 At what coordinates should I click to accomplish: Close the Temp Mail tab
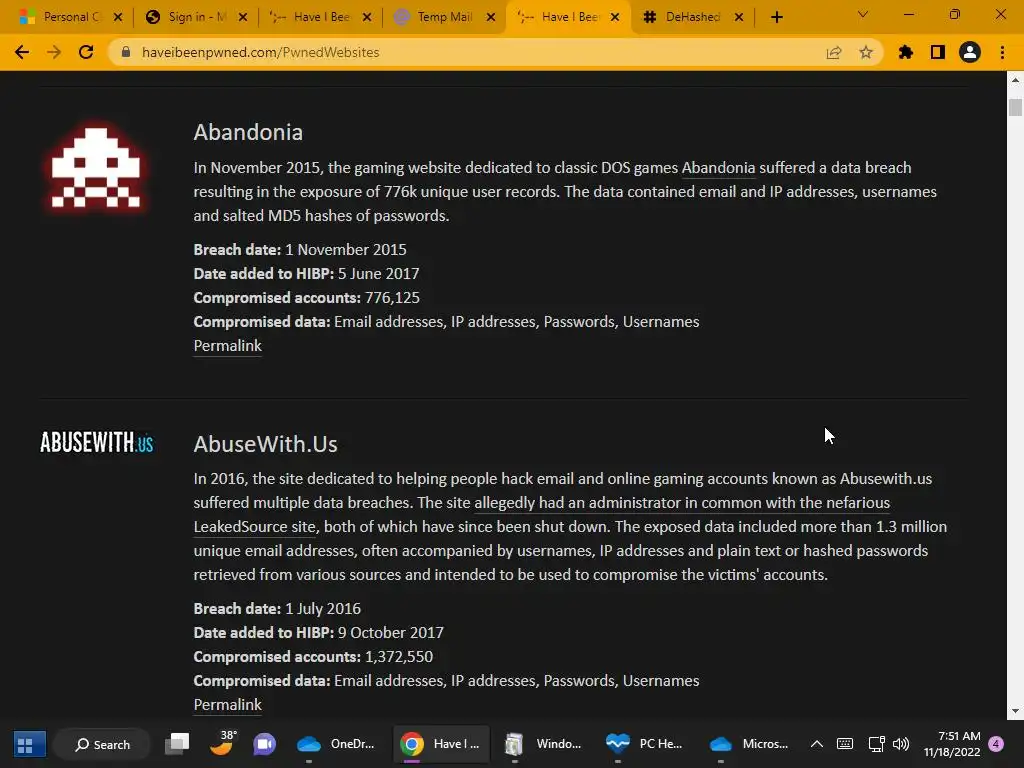point(491,17)
